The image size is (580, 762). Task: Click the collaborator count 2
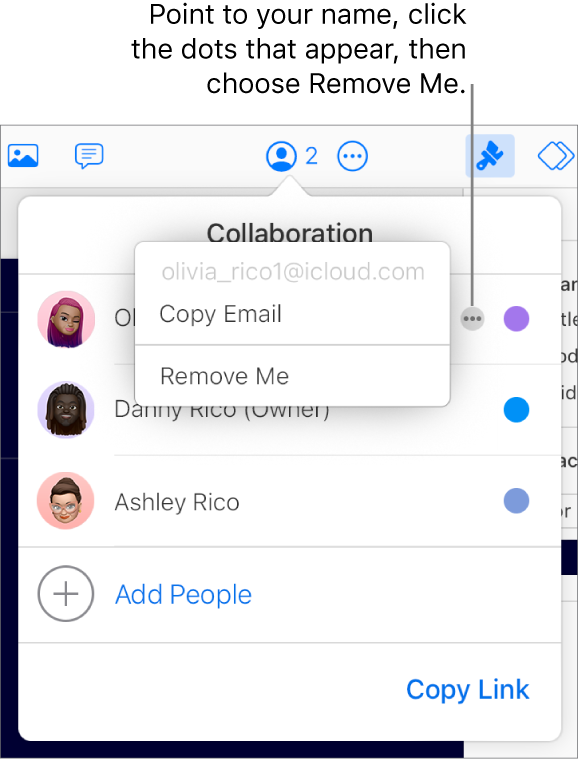click(x=311, y=156)
